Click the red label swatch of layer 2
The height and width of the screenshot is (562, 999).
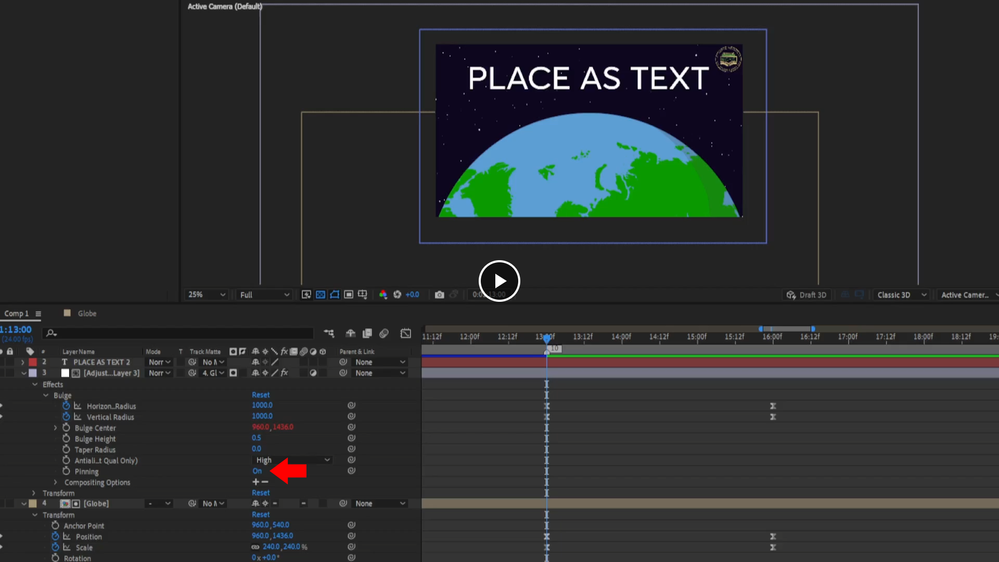[32, 362]
